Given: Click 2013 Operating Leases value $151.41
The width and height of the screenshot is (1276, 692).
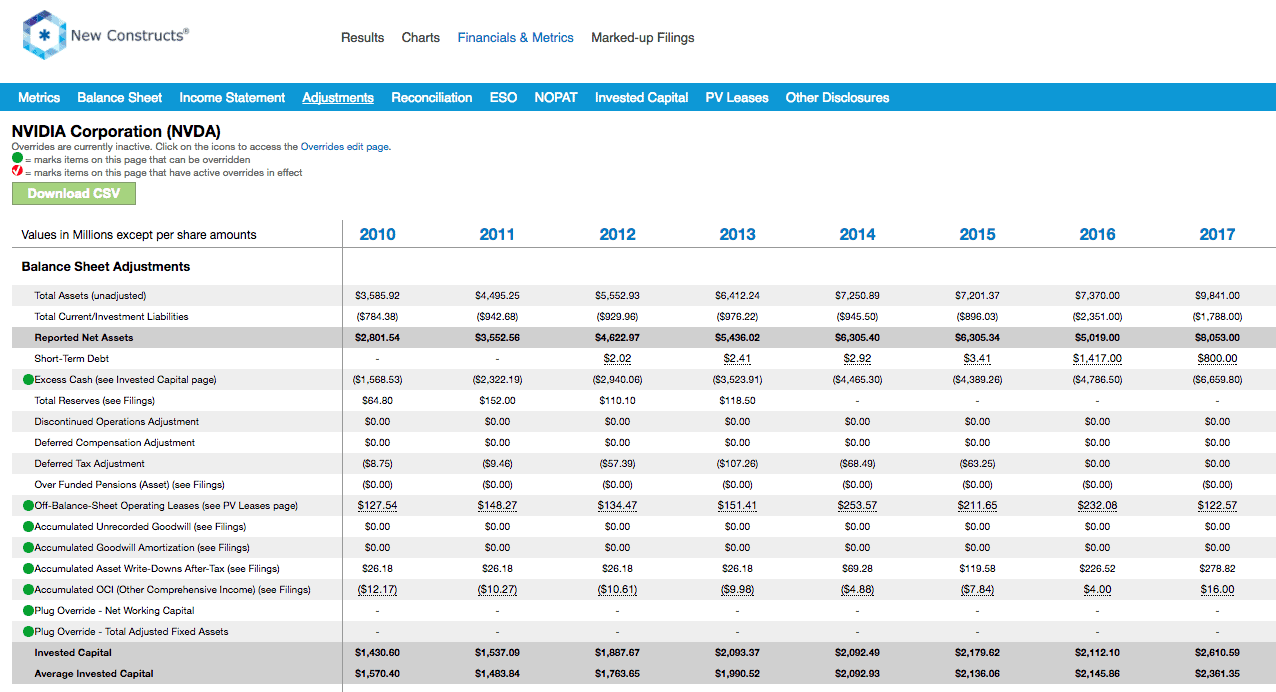Looking at the screenshot, I should (x=737, y=506).
